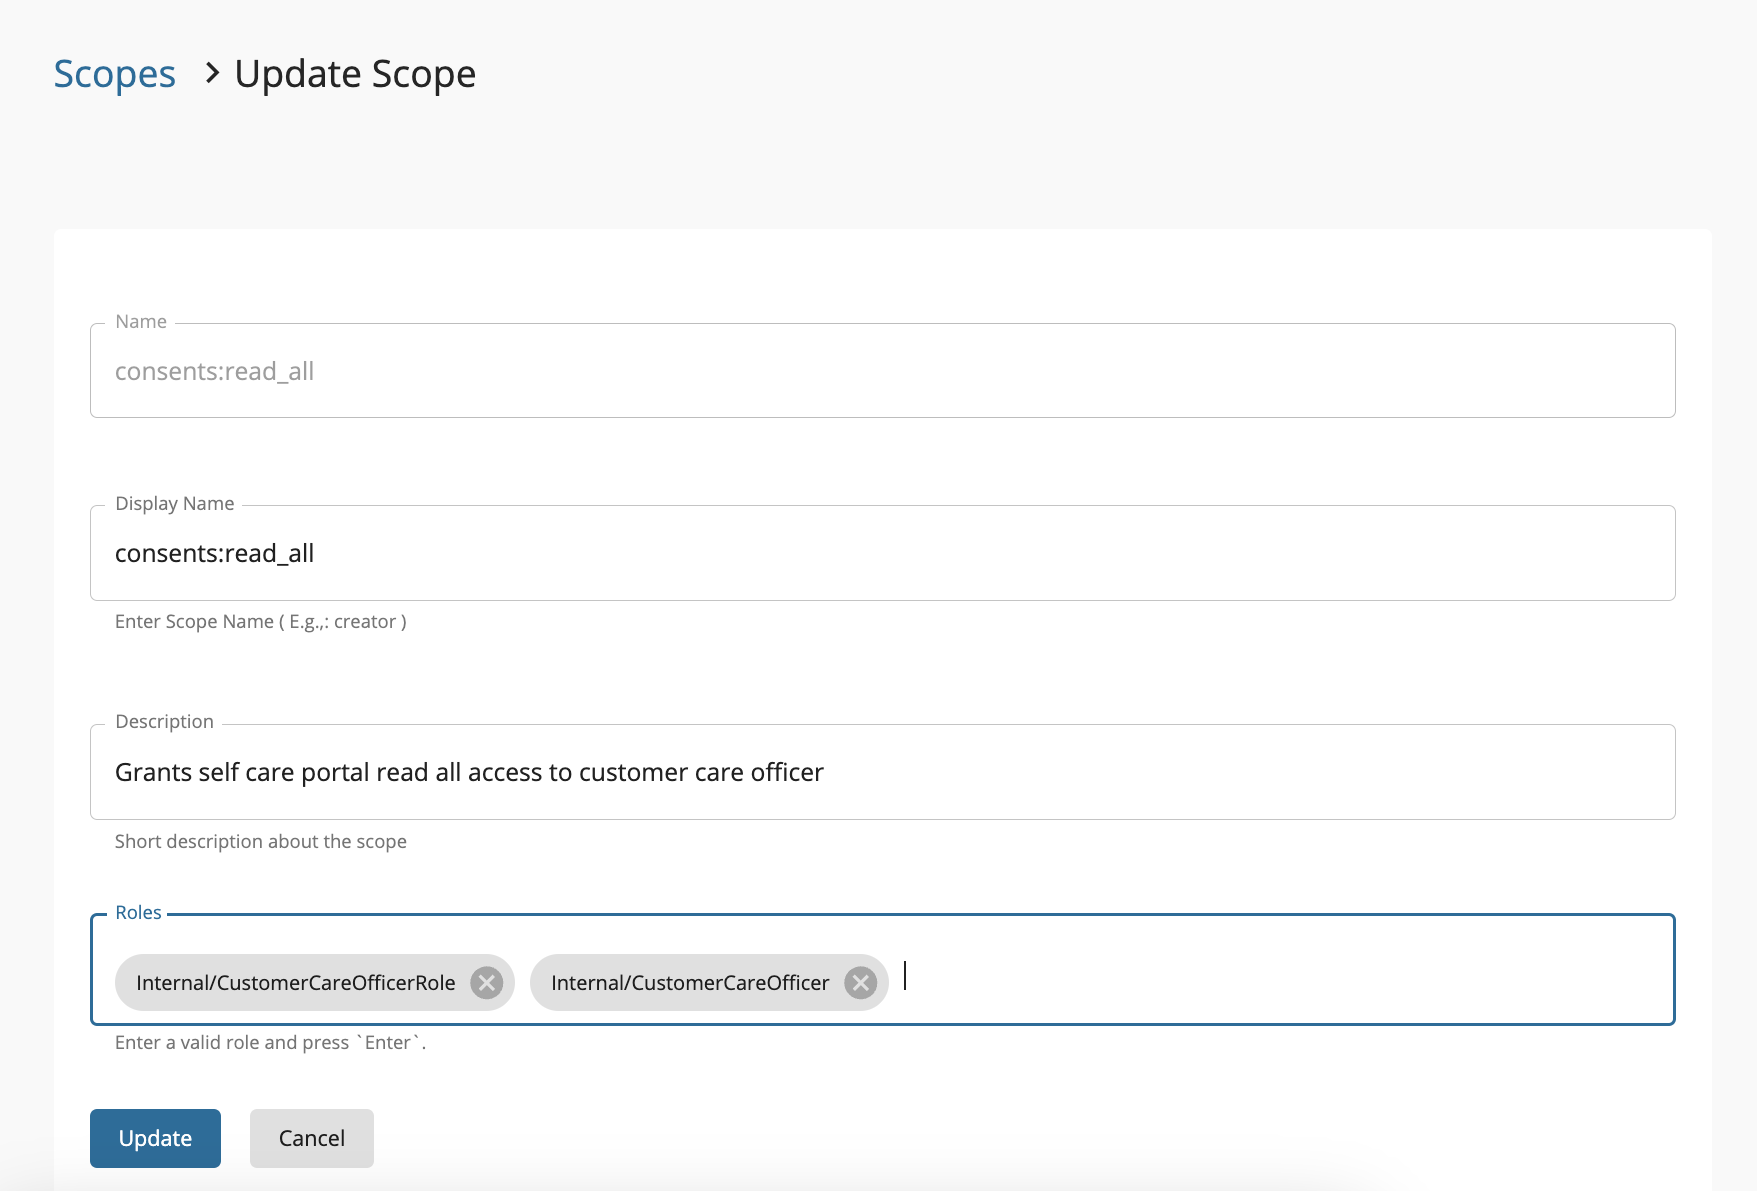Screen dimensions: 1757x1191
Task: Click the 'Short description about the scope' hint
Action: click(261, 841)
